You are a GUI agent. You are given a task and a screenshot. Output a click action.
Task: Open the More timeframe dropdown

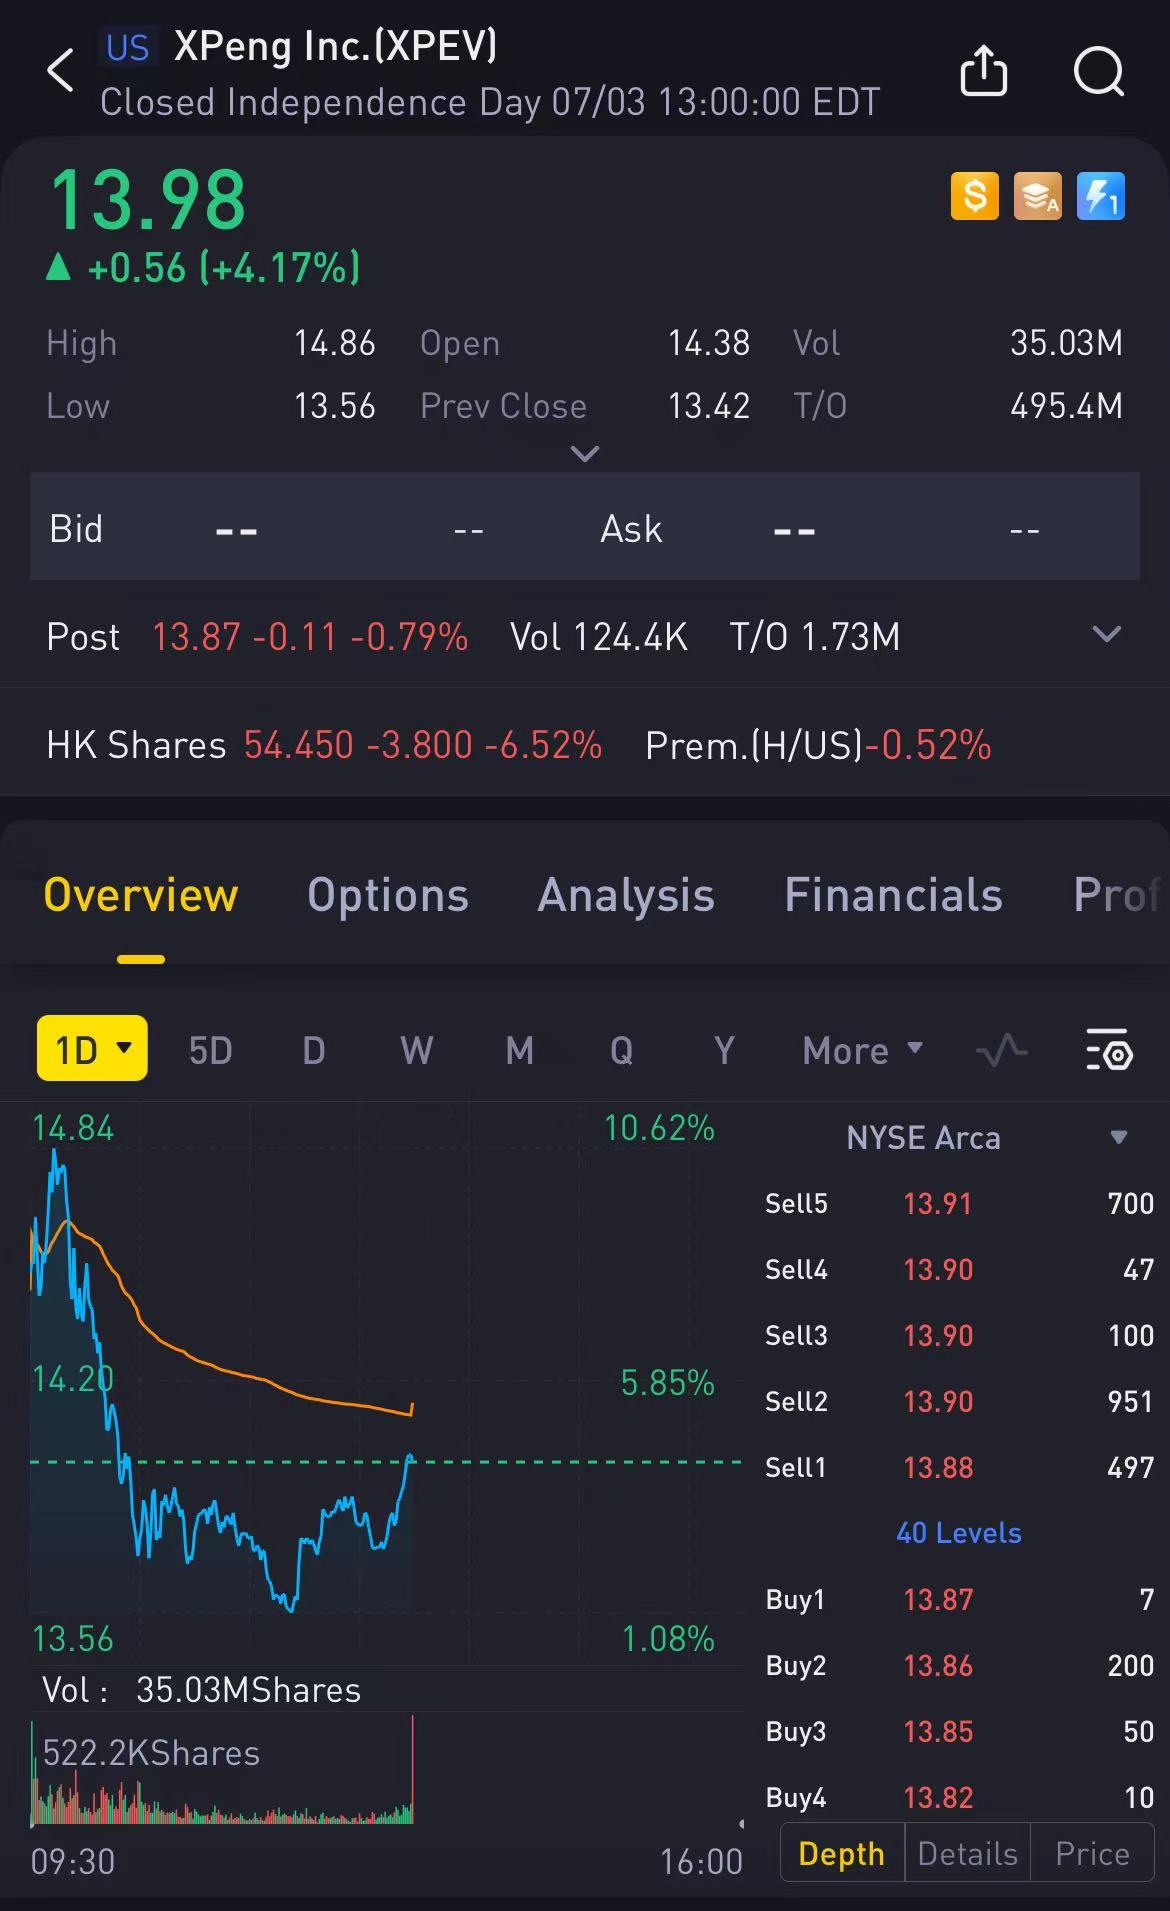pyautogui.click(x=861, y=1051)
